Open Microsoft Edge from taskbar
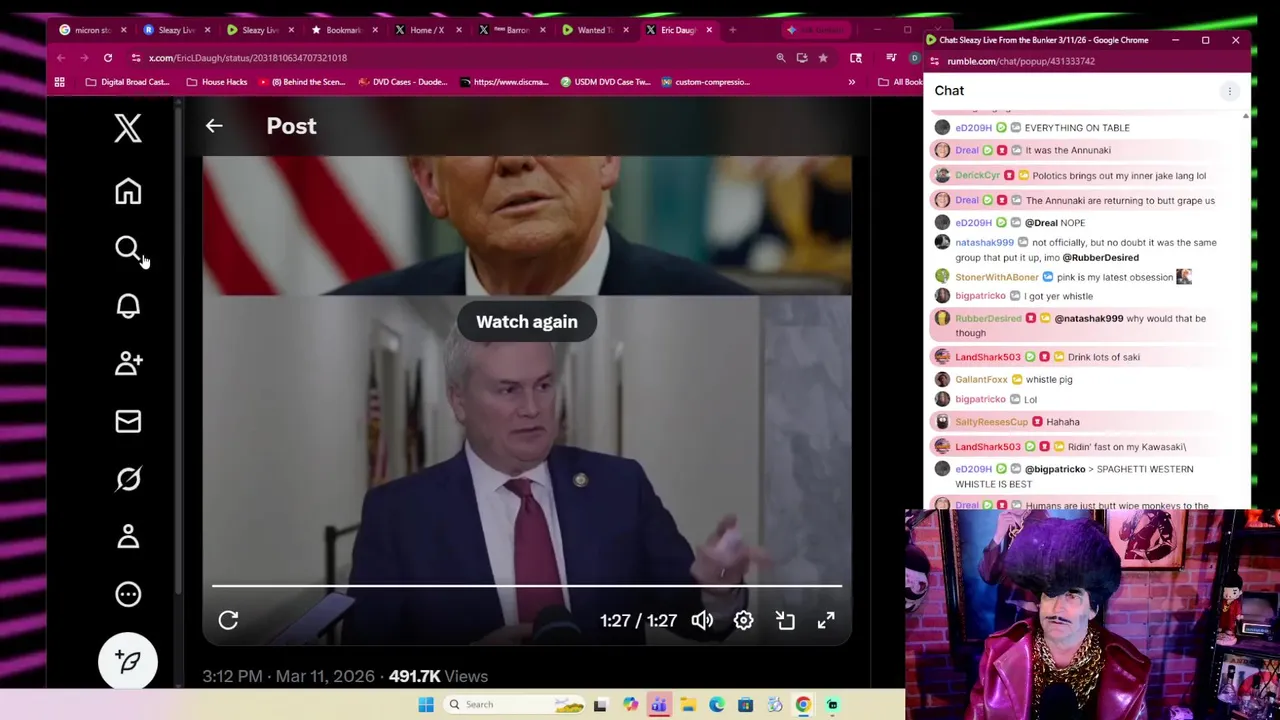Viewport: 1280px width, 720px height. click(717, 705)
